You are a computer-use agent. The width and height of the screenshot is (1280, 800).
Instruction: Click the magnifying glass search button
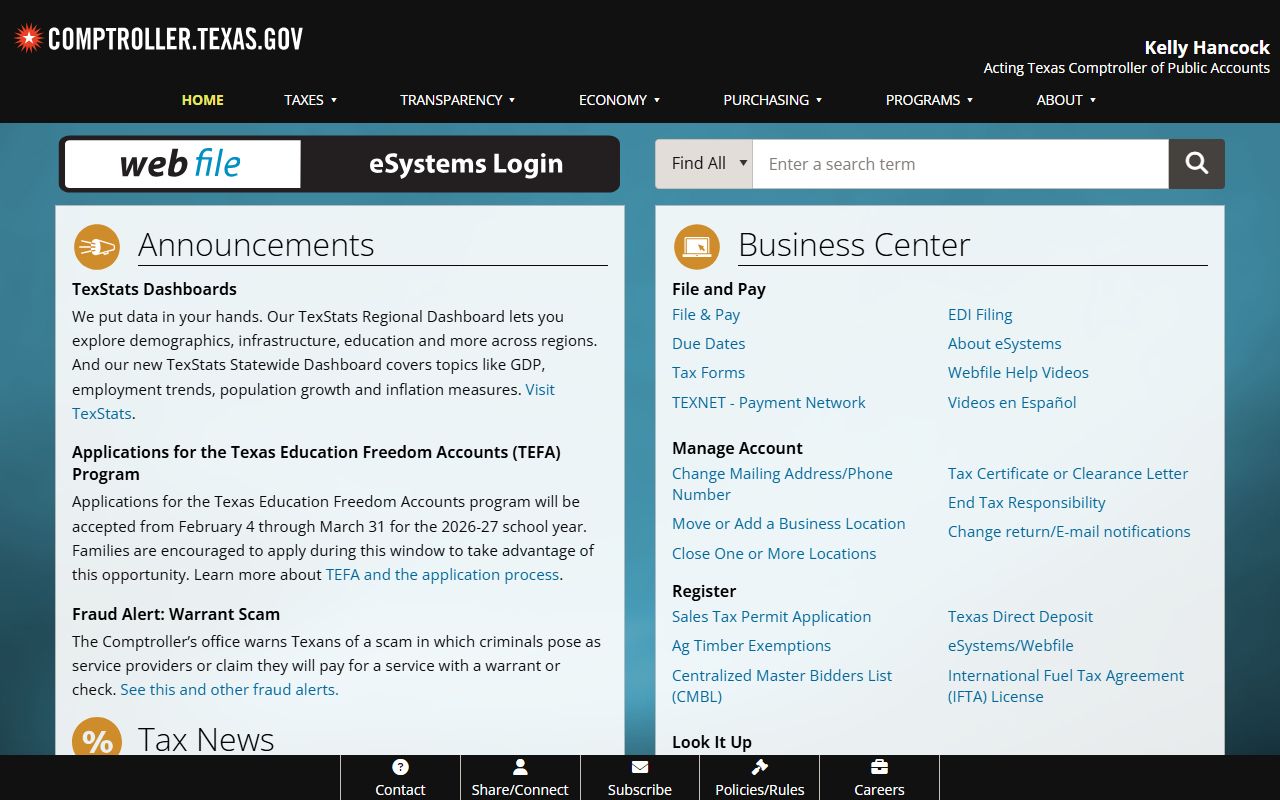[1196, 164]
